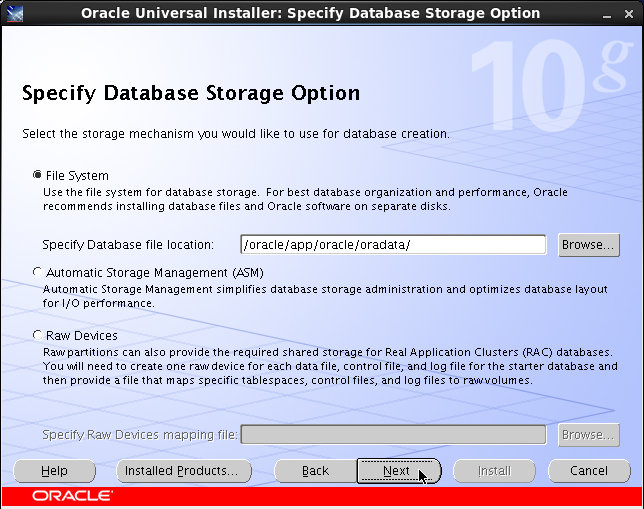Minimize the Oracle Universal Installer window

point(607,14)
